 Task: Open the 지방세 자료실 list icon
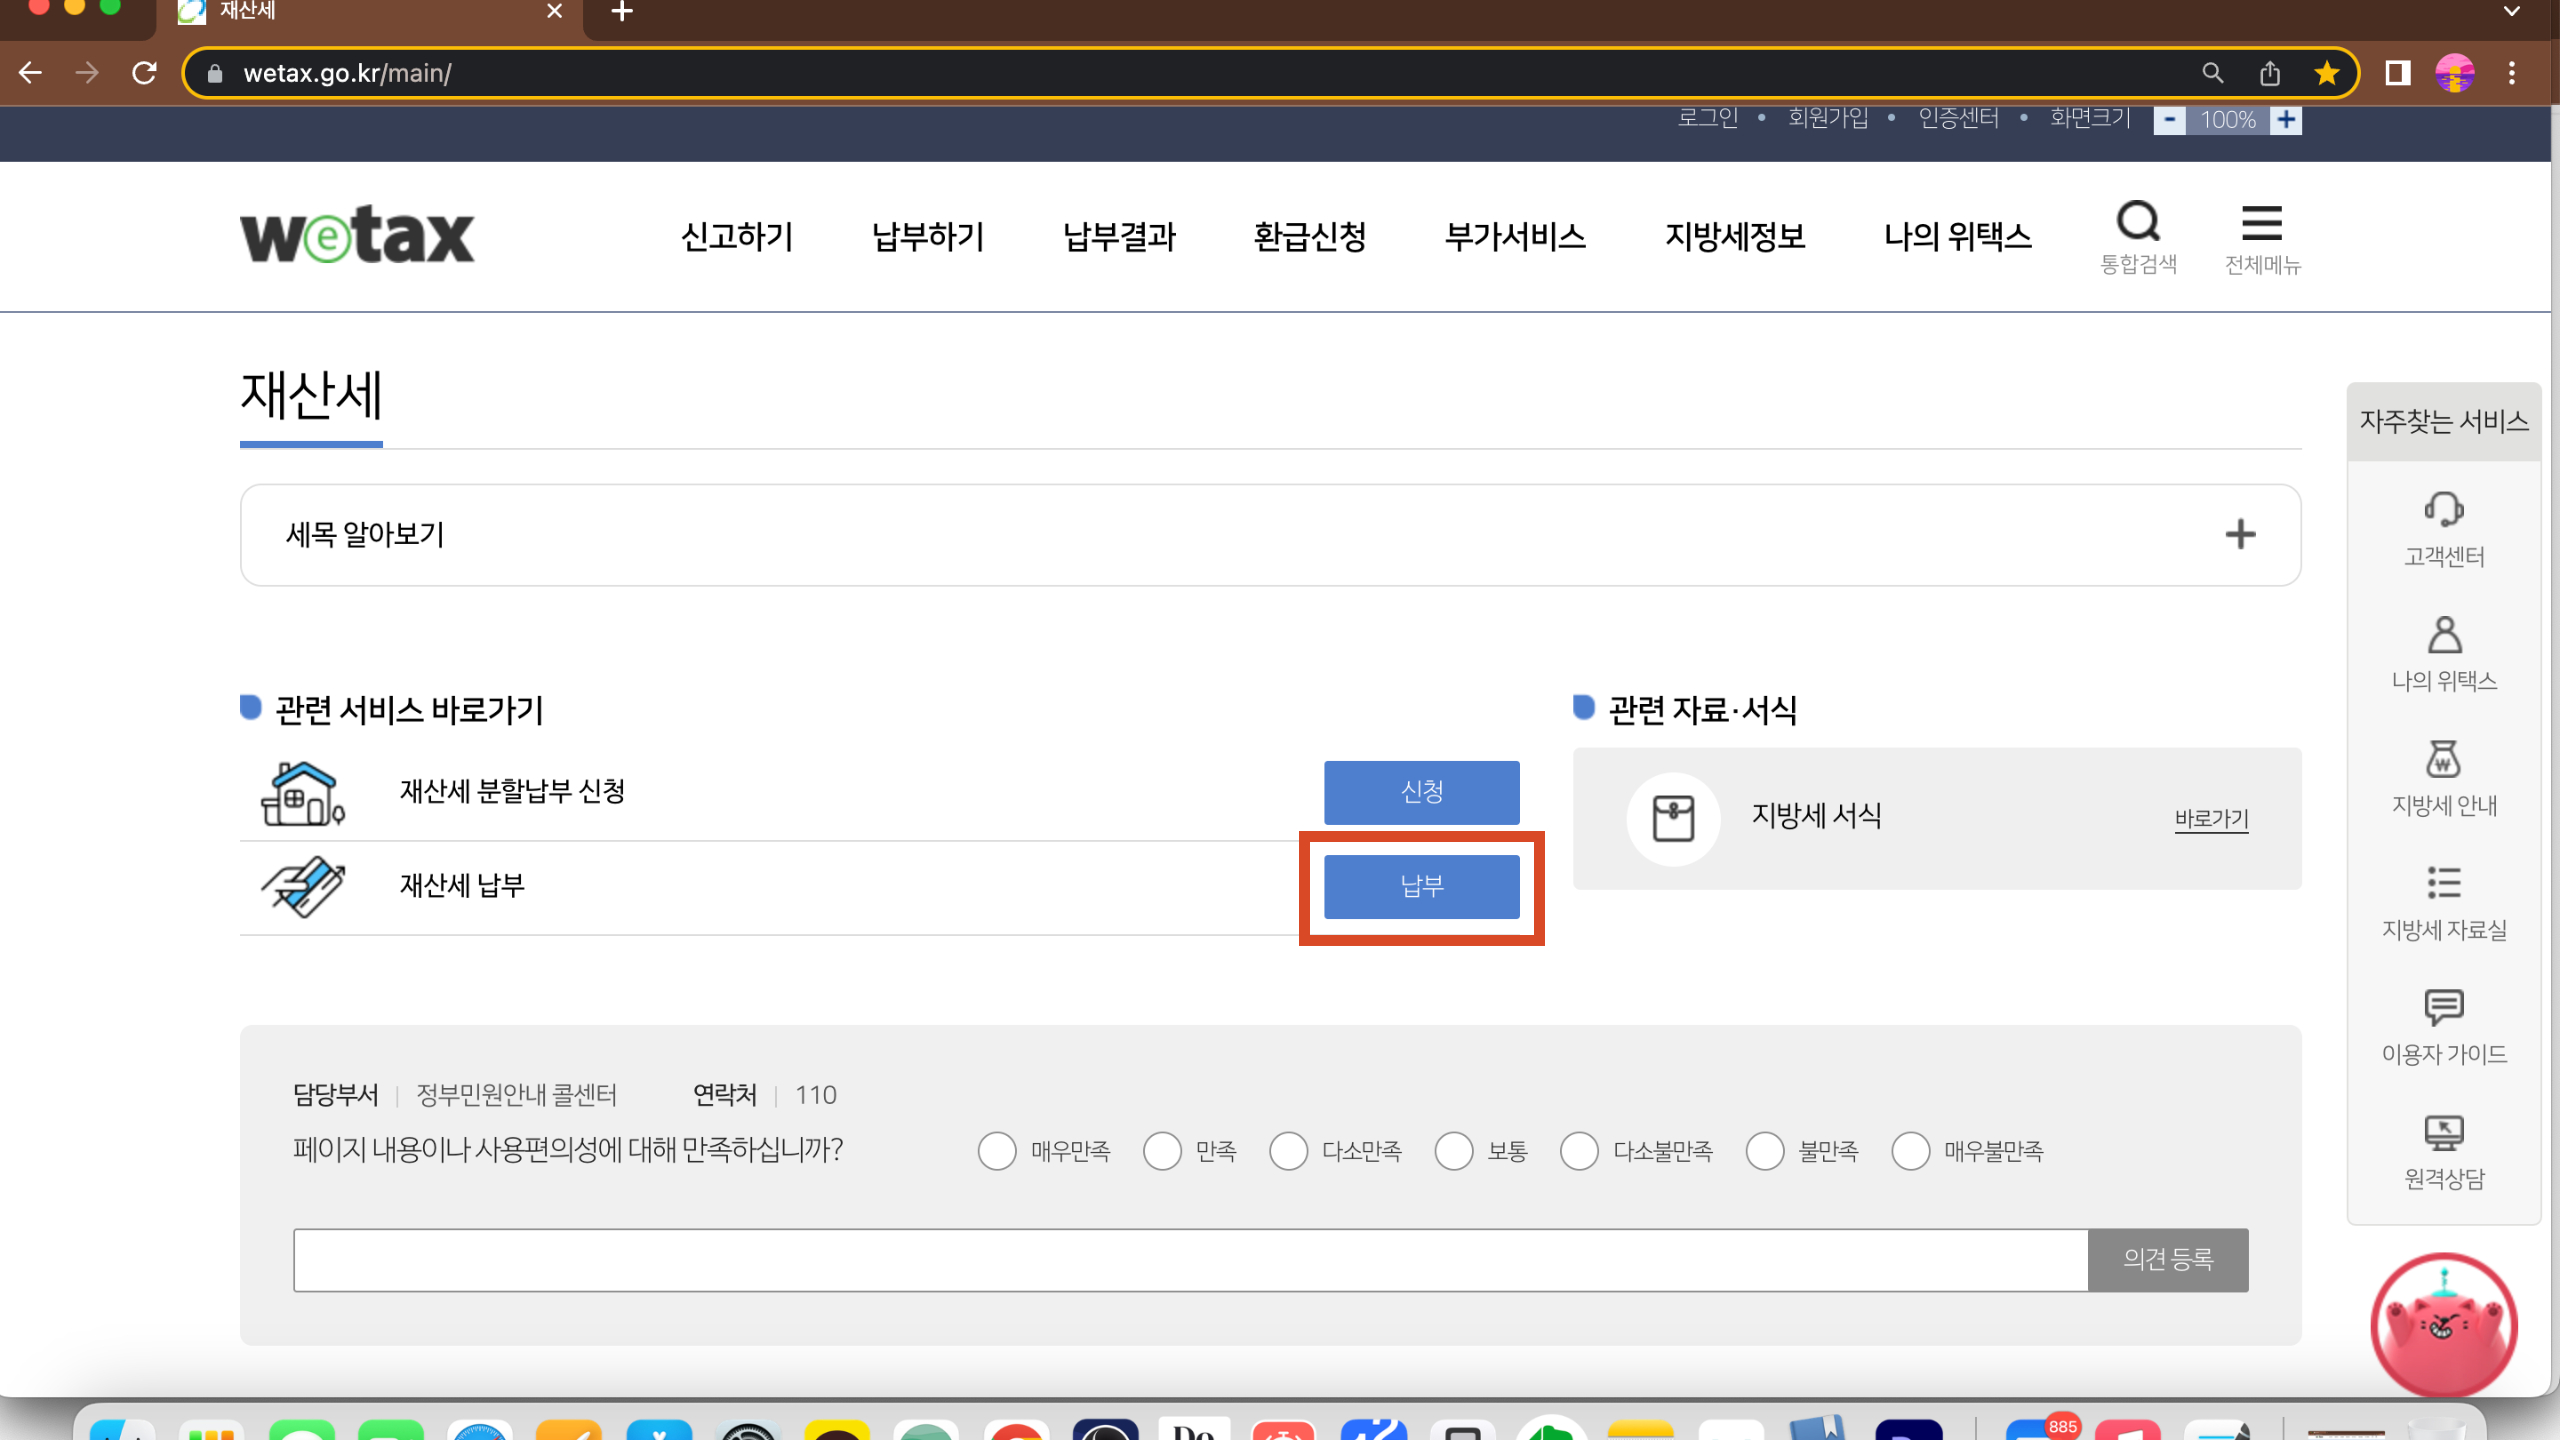(2443, 883)
